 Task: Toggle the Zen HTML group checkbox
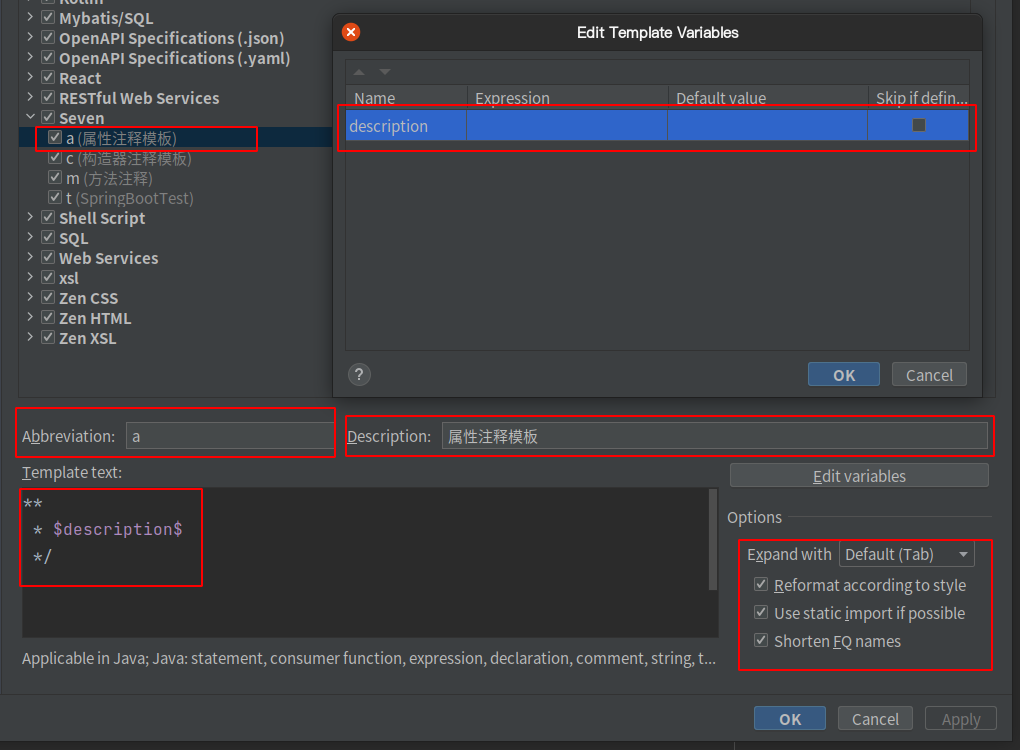(x=48, y=318)
